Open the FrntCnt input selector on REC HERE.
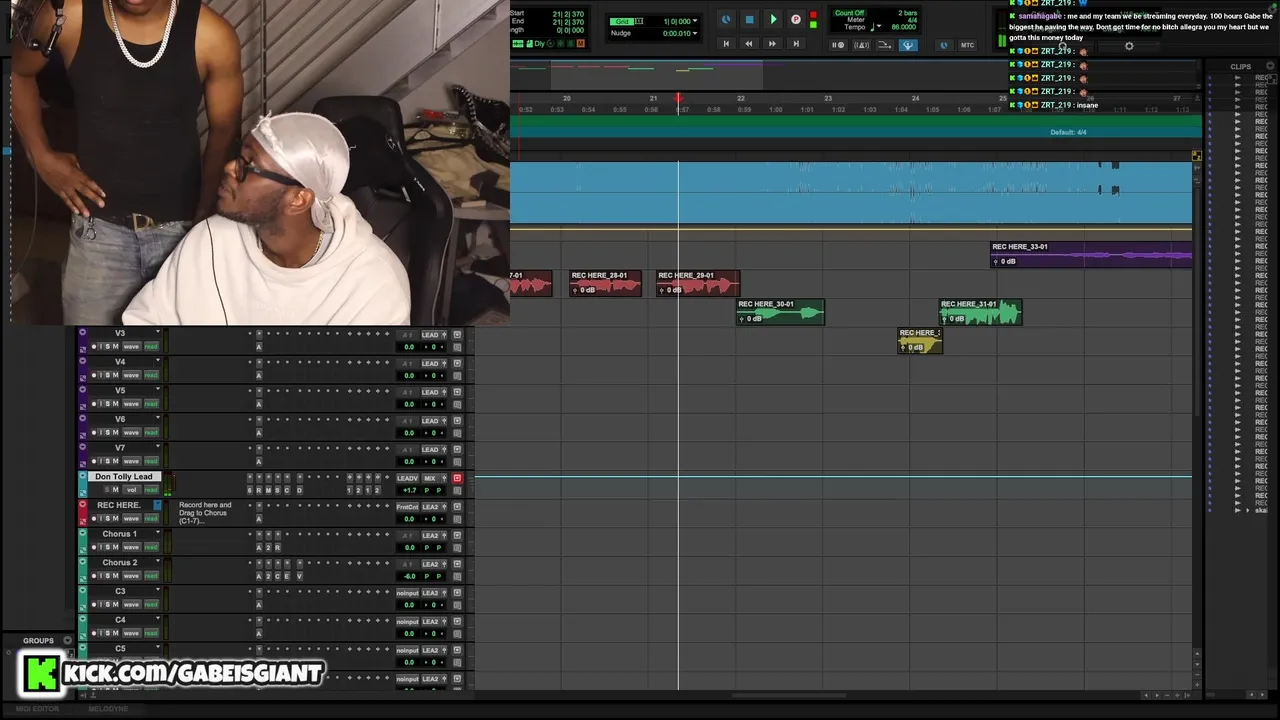This screenshot has width=1280, height=720. 407,507
